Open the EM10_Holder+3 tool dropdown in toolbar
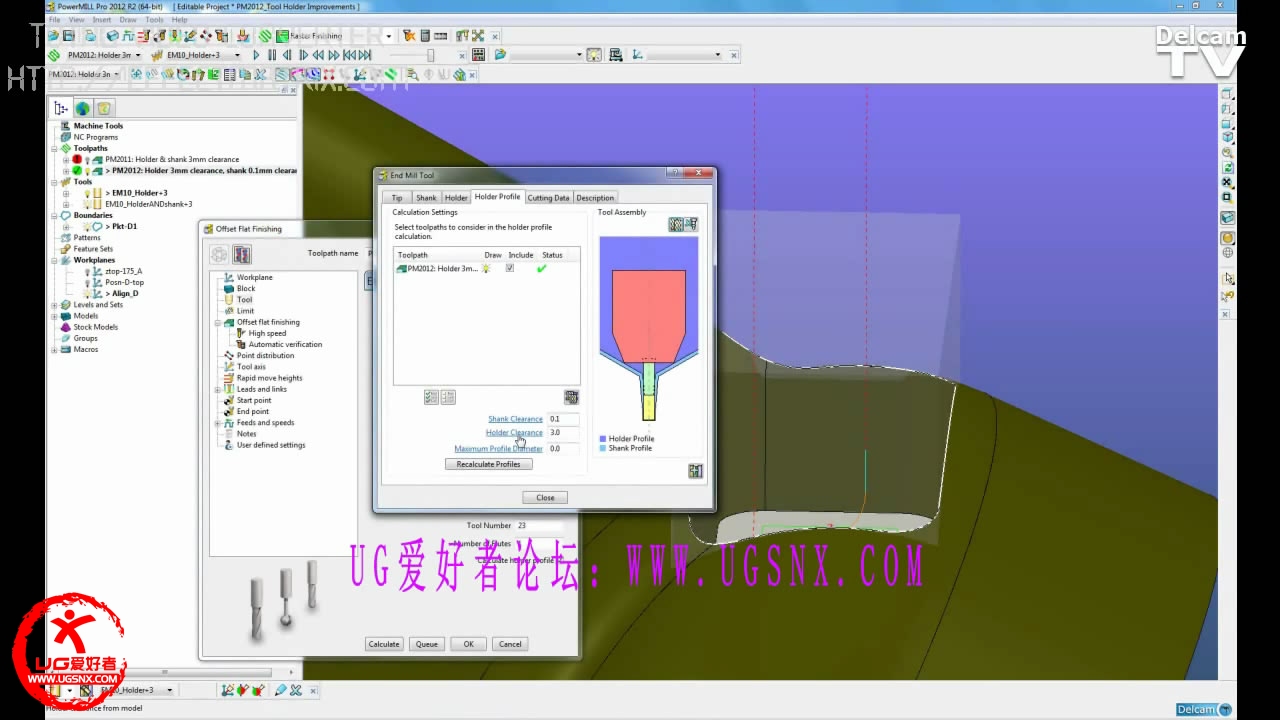This screenshot has width=1280, height=720. (x=237, y=55)
